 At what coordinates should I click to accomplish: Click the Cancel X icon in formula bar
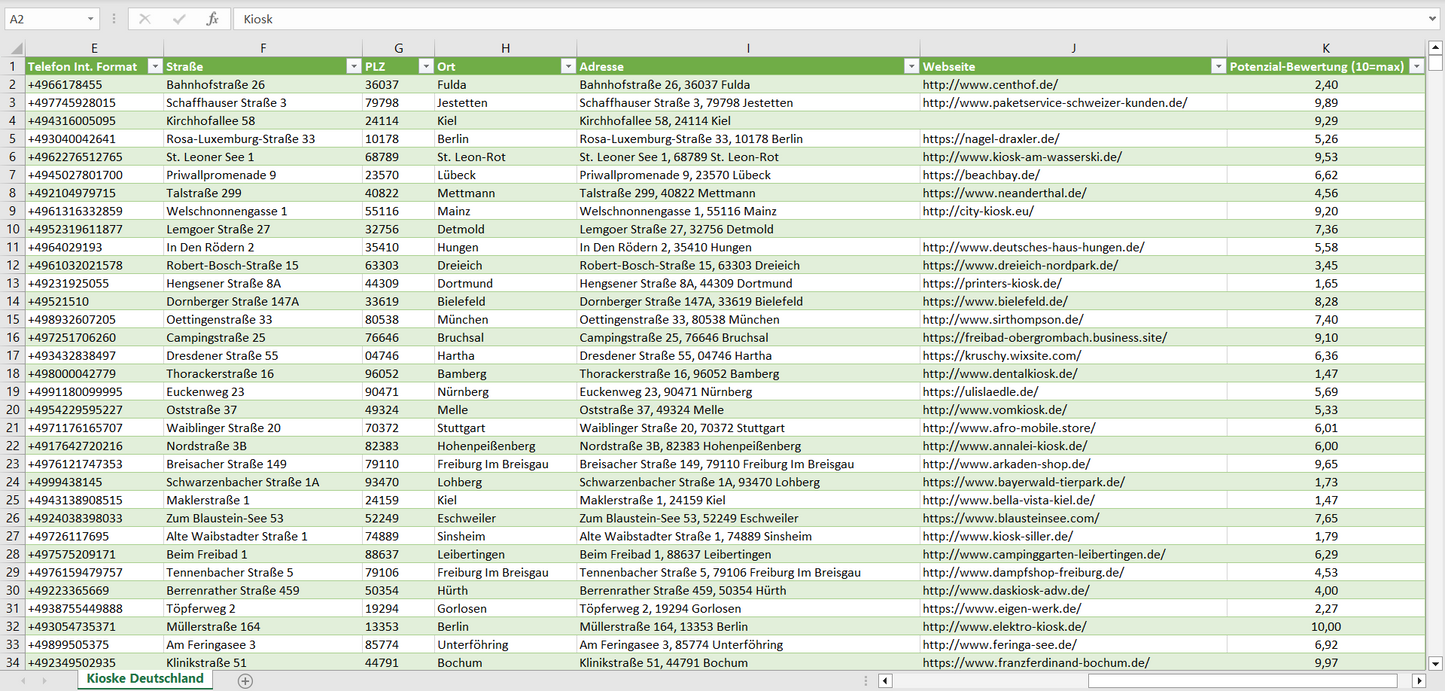145,19
